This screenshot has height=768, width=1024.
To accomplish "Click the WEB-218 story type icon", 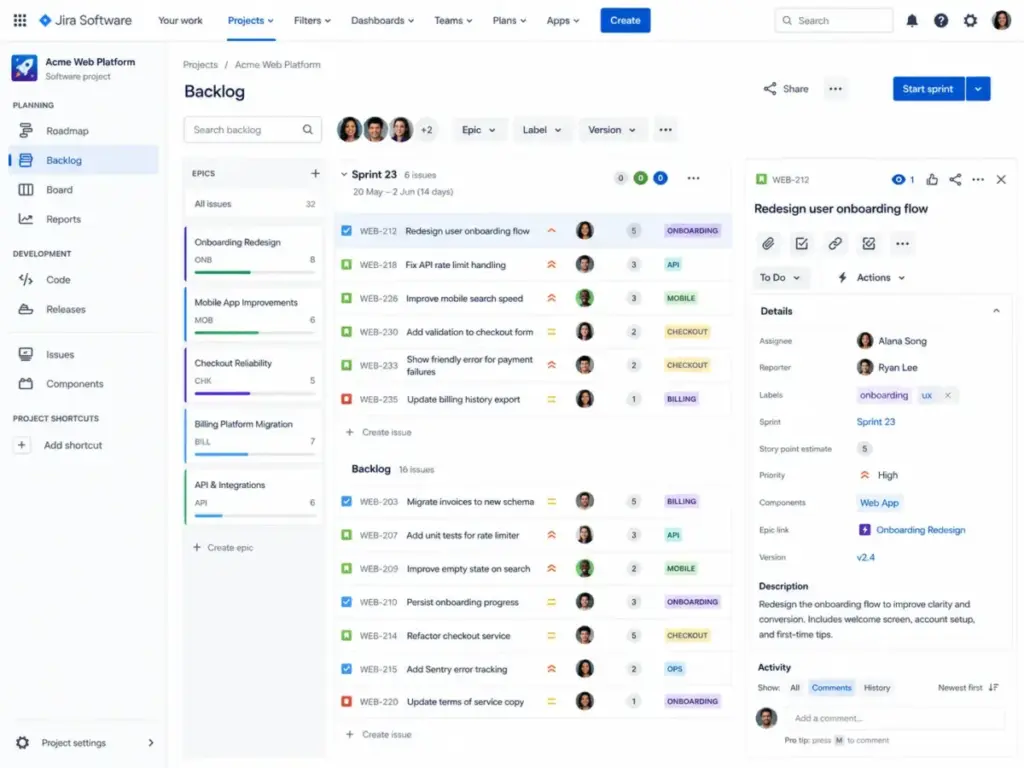I will [x=346, y=264].
